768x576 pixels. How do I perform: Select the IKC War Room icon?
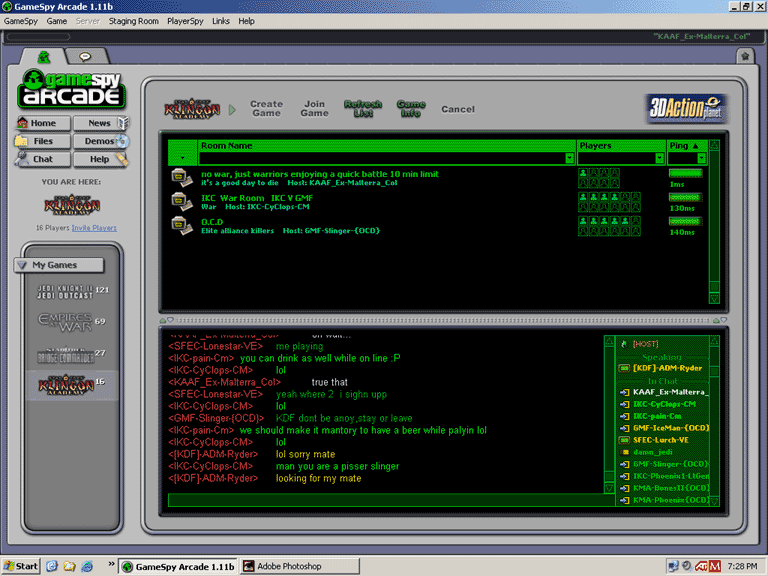[x=182, y=201]
